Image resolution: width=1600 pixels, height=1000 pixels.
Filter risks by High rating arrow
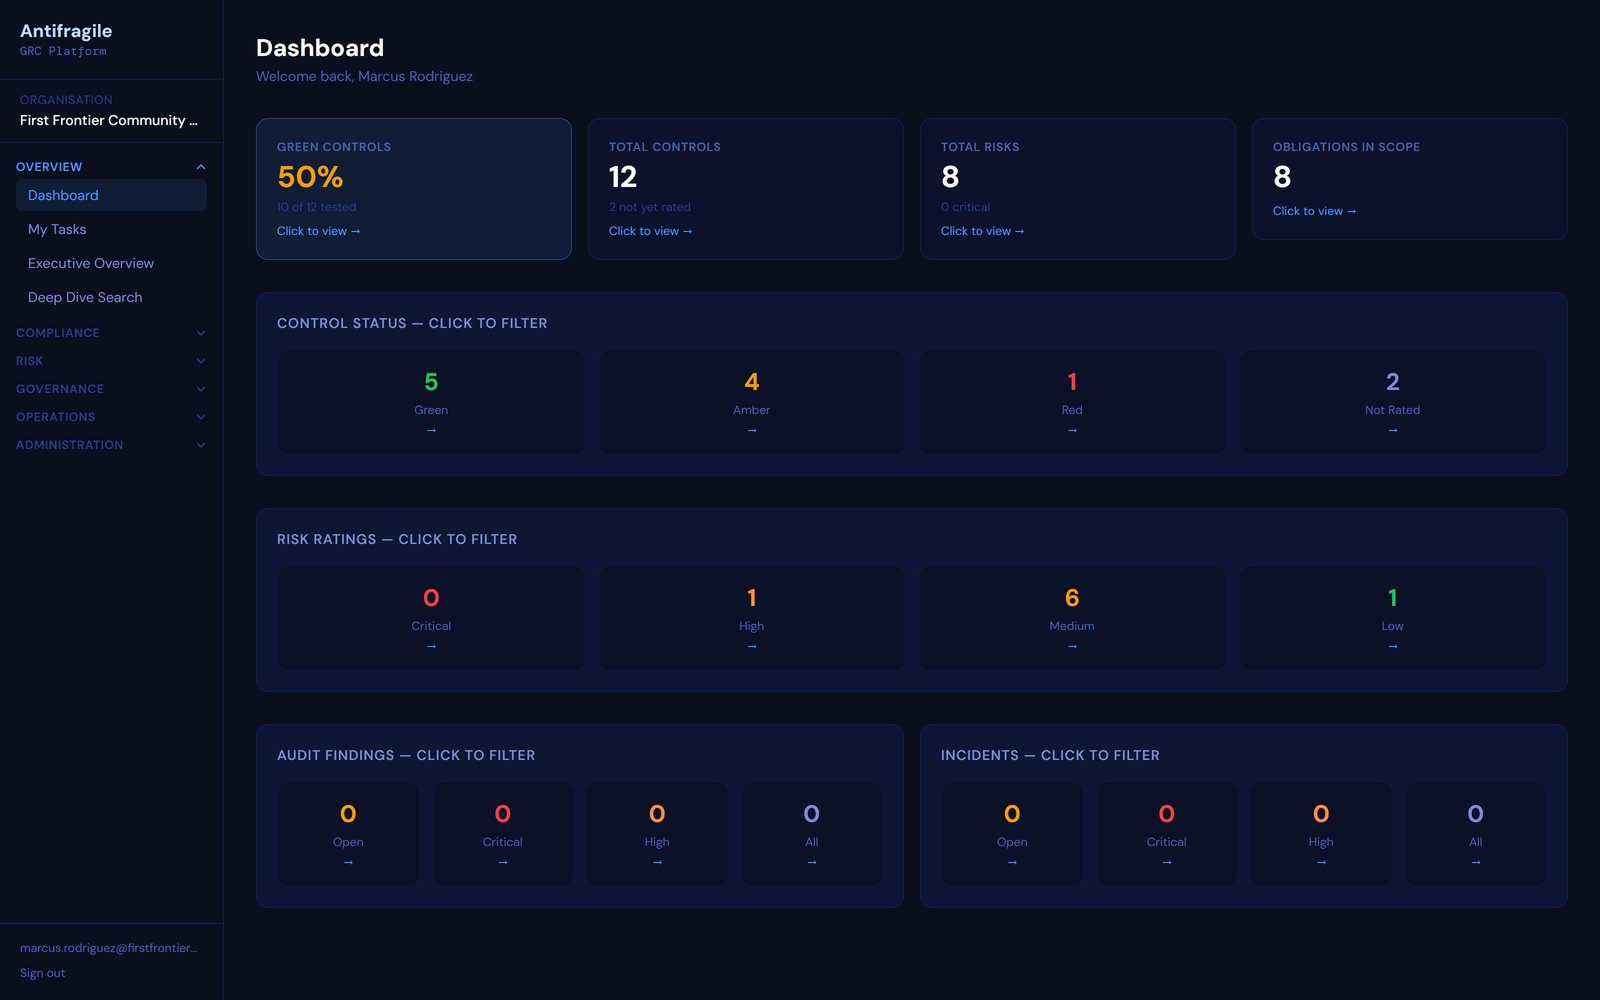(x=752, y=647)
